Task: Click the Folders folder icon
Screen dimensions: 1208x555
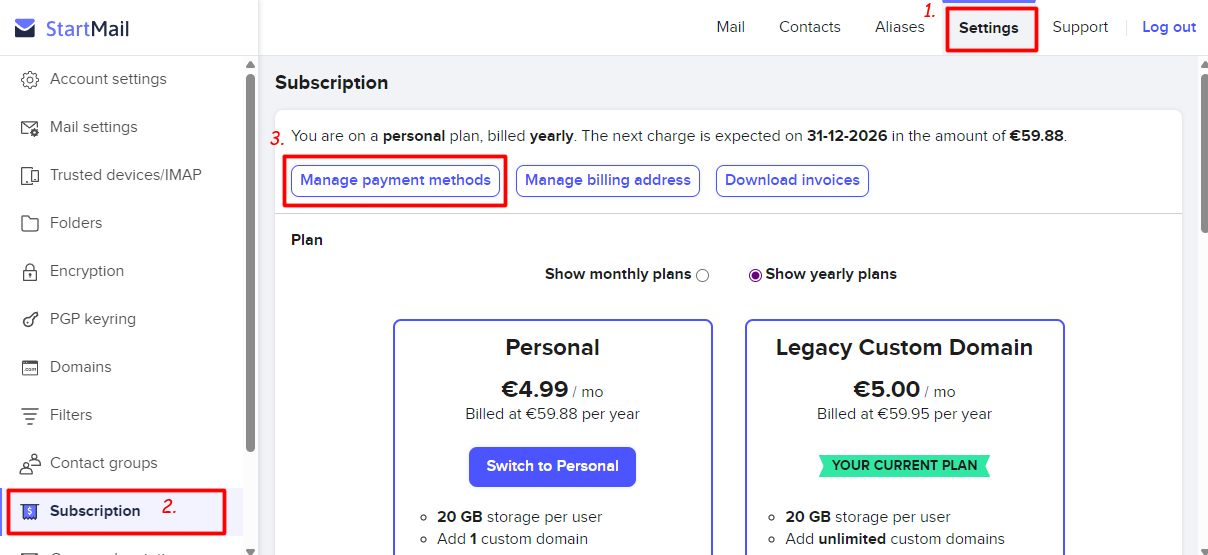Action: coord(30,223)
